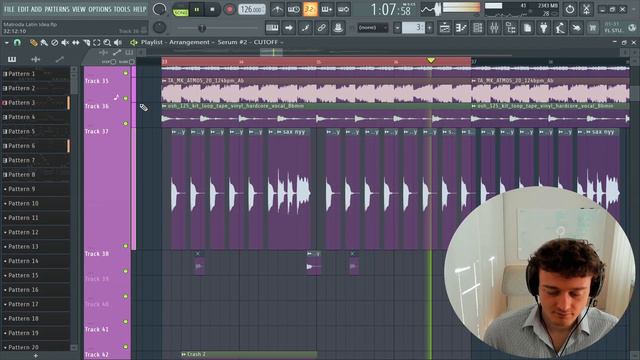The image size is (640, 360).
Task: Add a pattern with the bottom plus
Action: click(x=36, y=356)
